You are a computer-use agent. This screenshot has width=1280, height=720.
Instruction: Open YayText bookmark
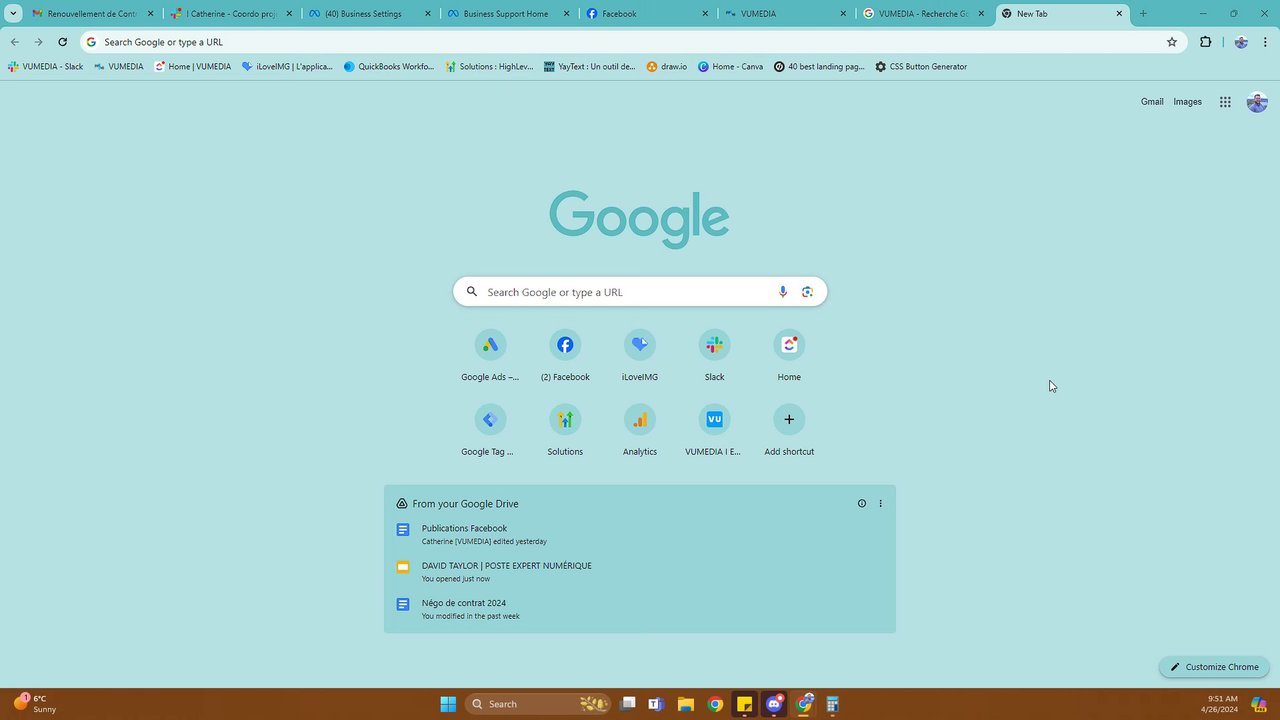[x=590, y=67]
